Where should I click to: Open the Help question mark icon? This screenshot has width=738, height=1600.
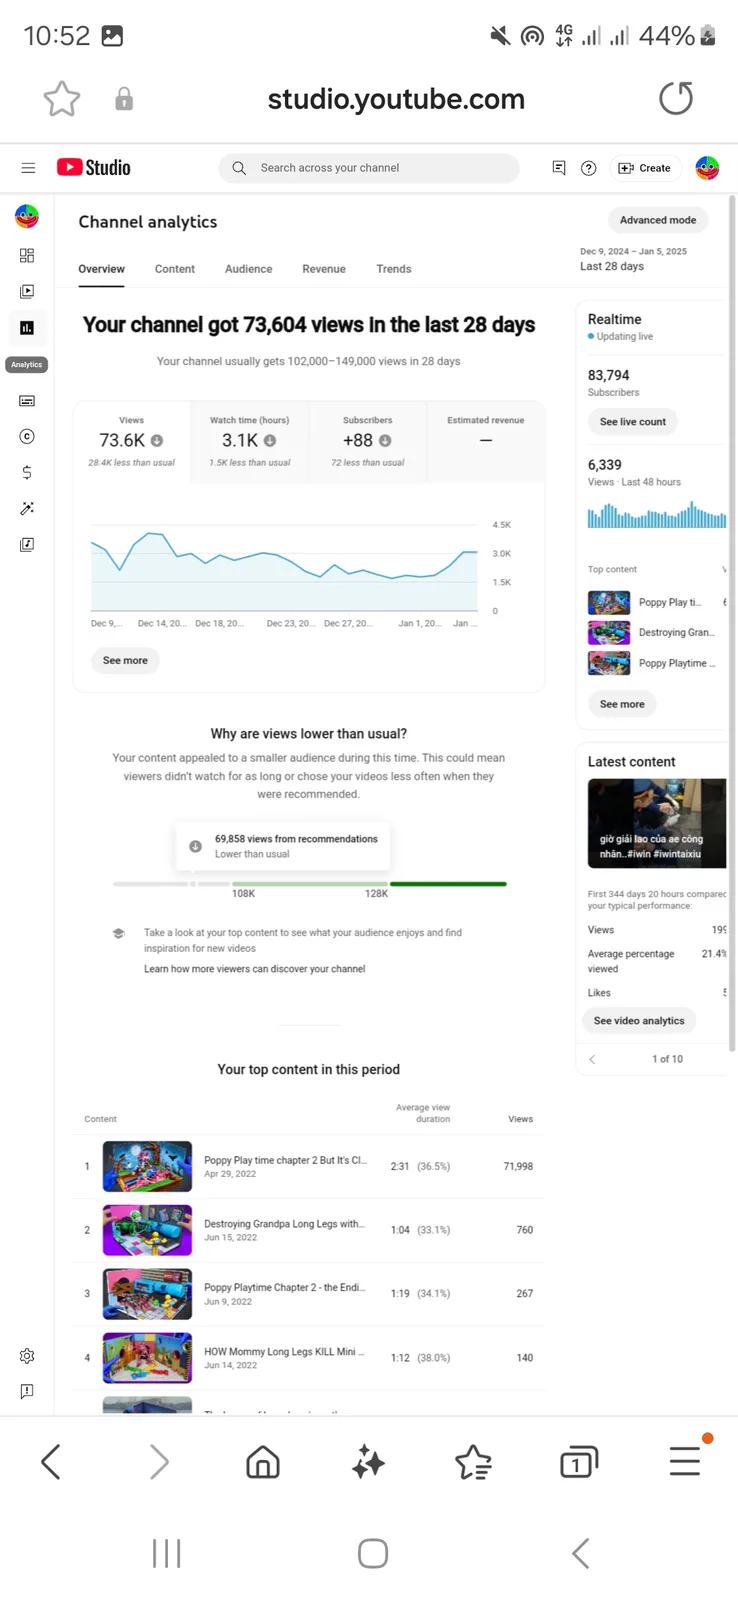589,168
